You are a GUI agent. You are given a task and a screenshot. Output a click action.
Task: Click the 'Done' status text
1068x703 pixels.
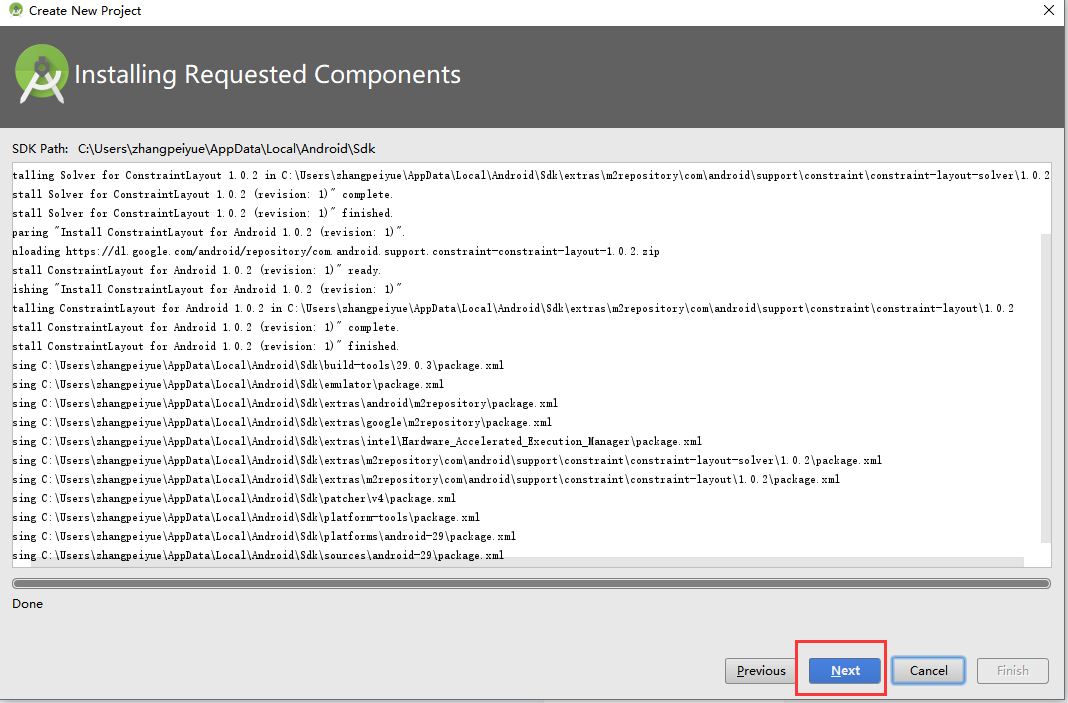(x=27, y=604)
